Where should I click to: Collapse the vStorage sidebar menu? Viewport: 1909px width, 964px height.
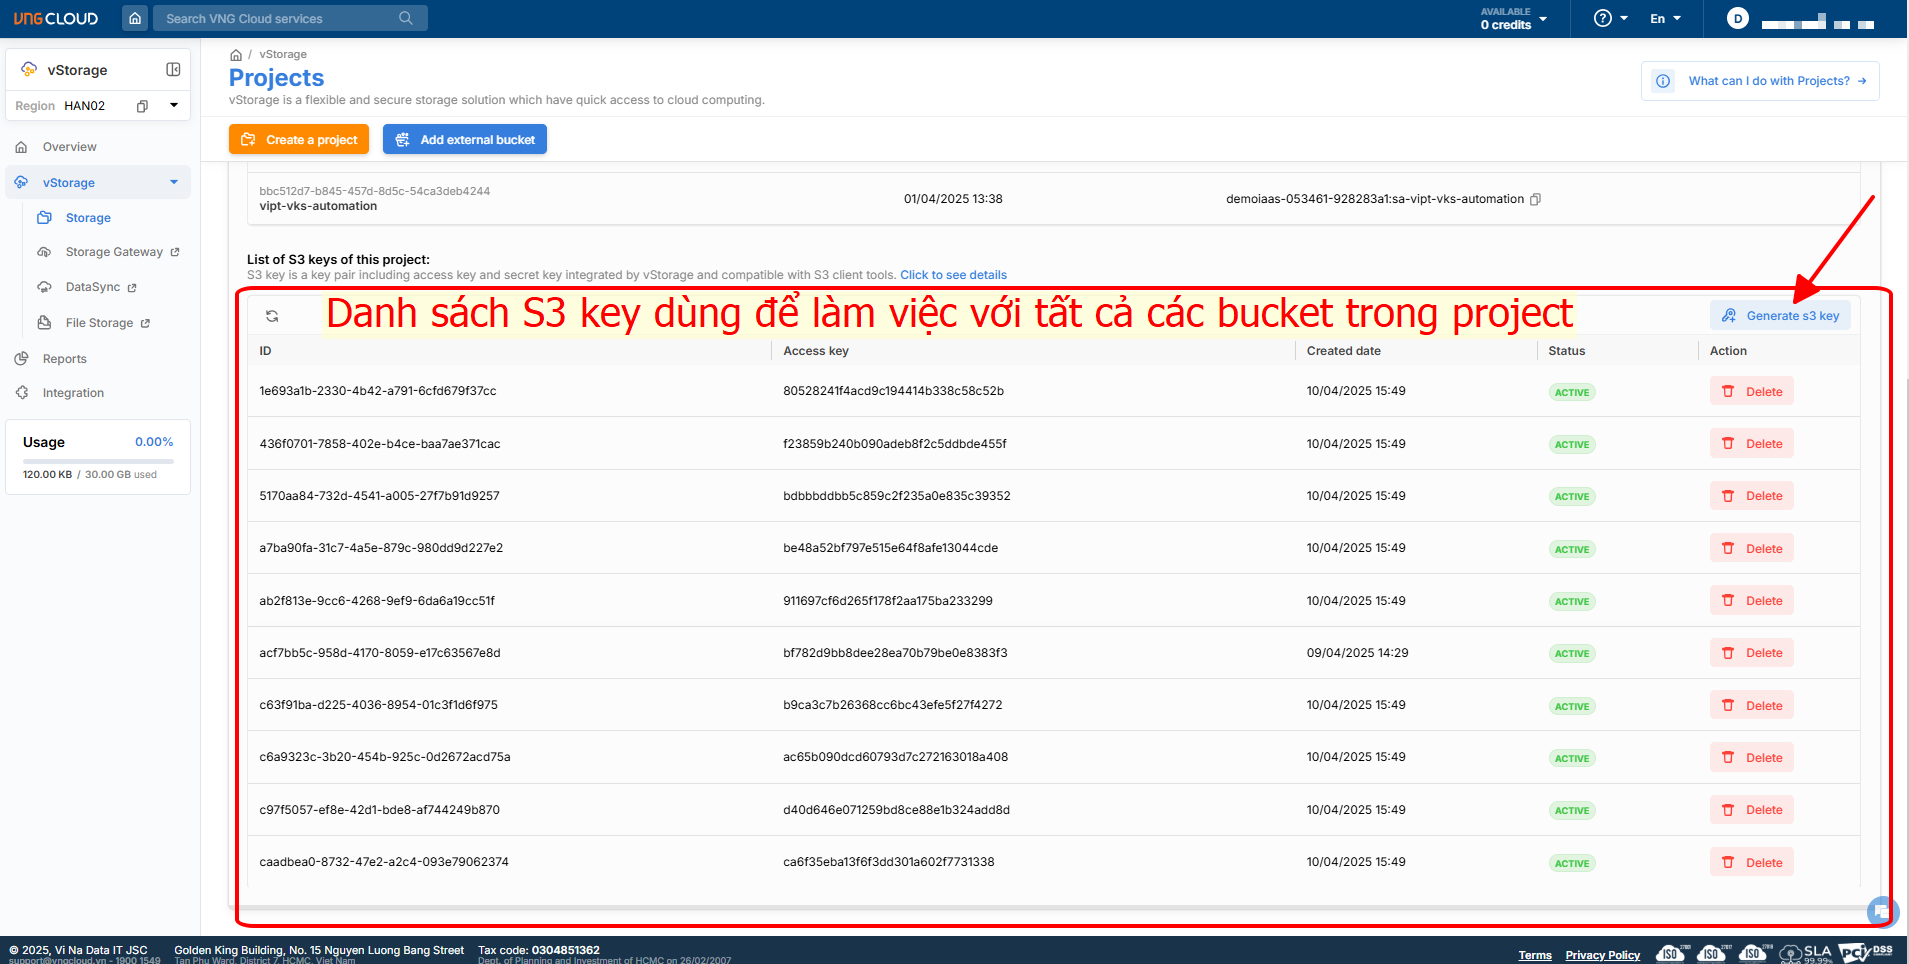click(174, 182)
